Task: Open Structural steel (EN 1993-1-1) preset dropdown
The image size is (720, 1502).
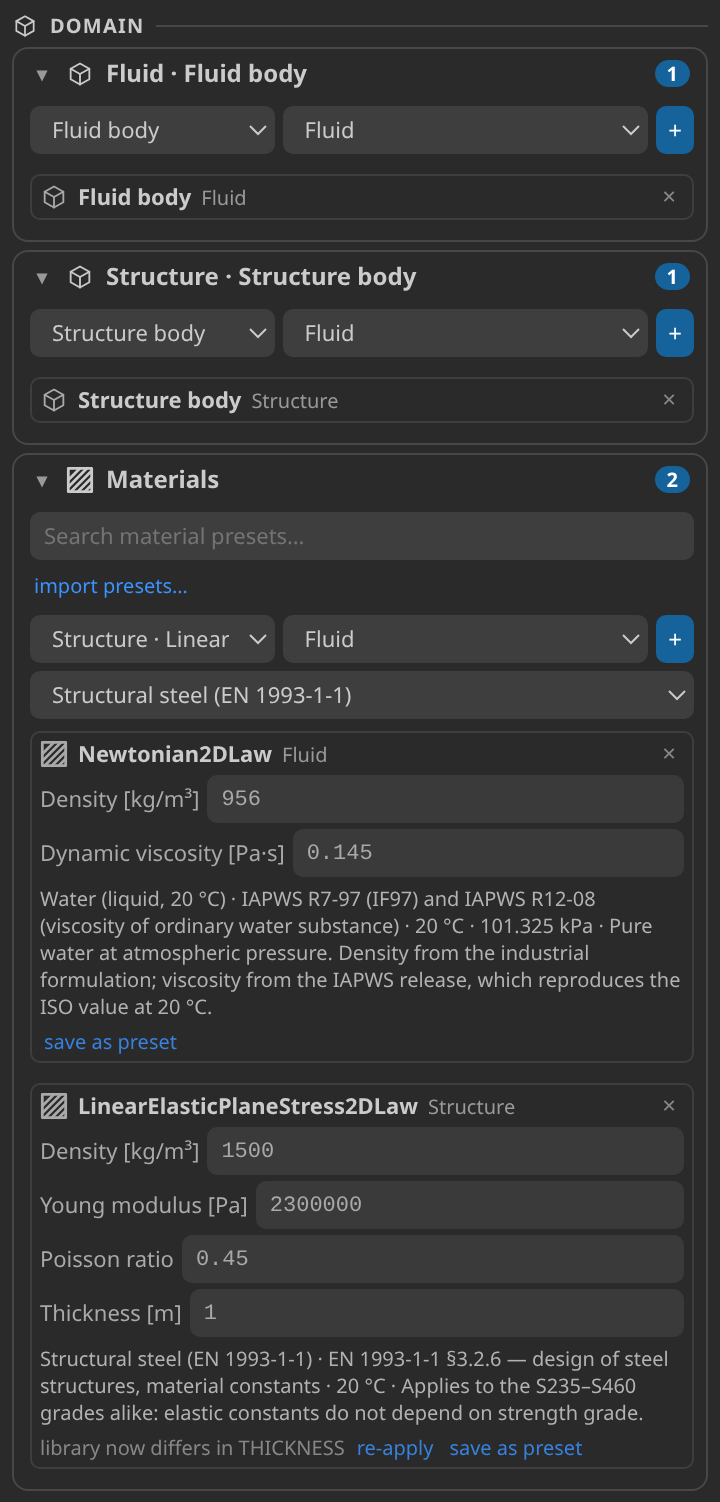Action: click(362, 695)
